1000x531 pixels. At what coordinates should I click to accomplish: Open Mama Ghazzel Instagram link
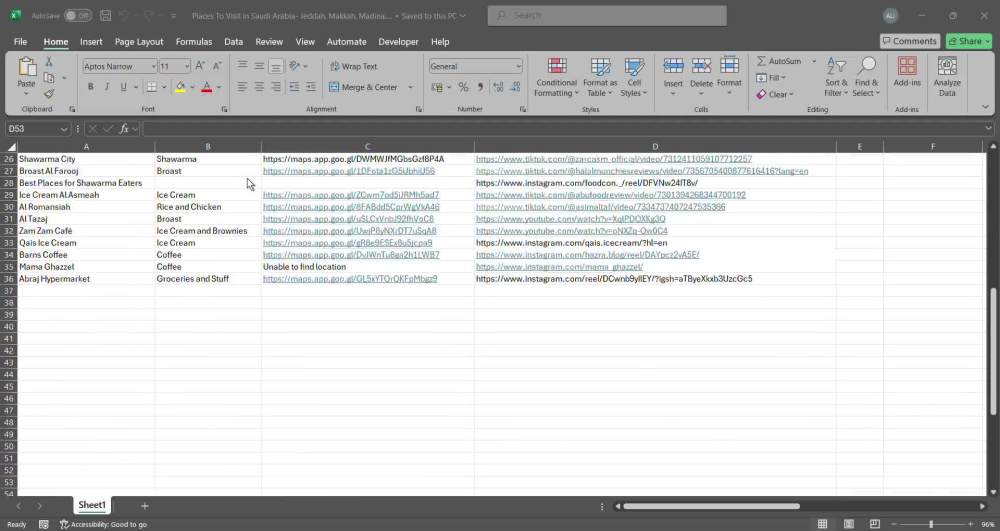tap(559, 266)
